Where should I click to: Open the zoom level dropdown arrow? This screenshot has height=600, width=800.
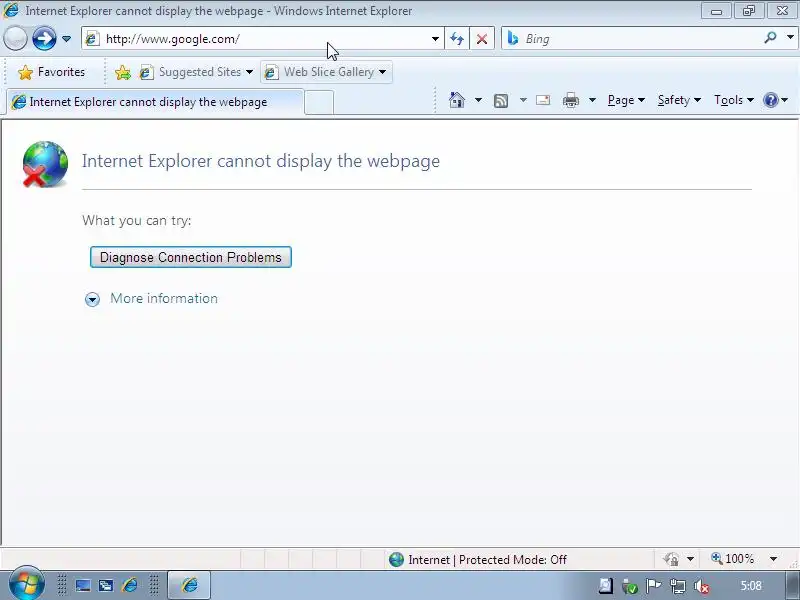coord(773,559)
